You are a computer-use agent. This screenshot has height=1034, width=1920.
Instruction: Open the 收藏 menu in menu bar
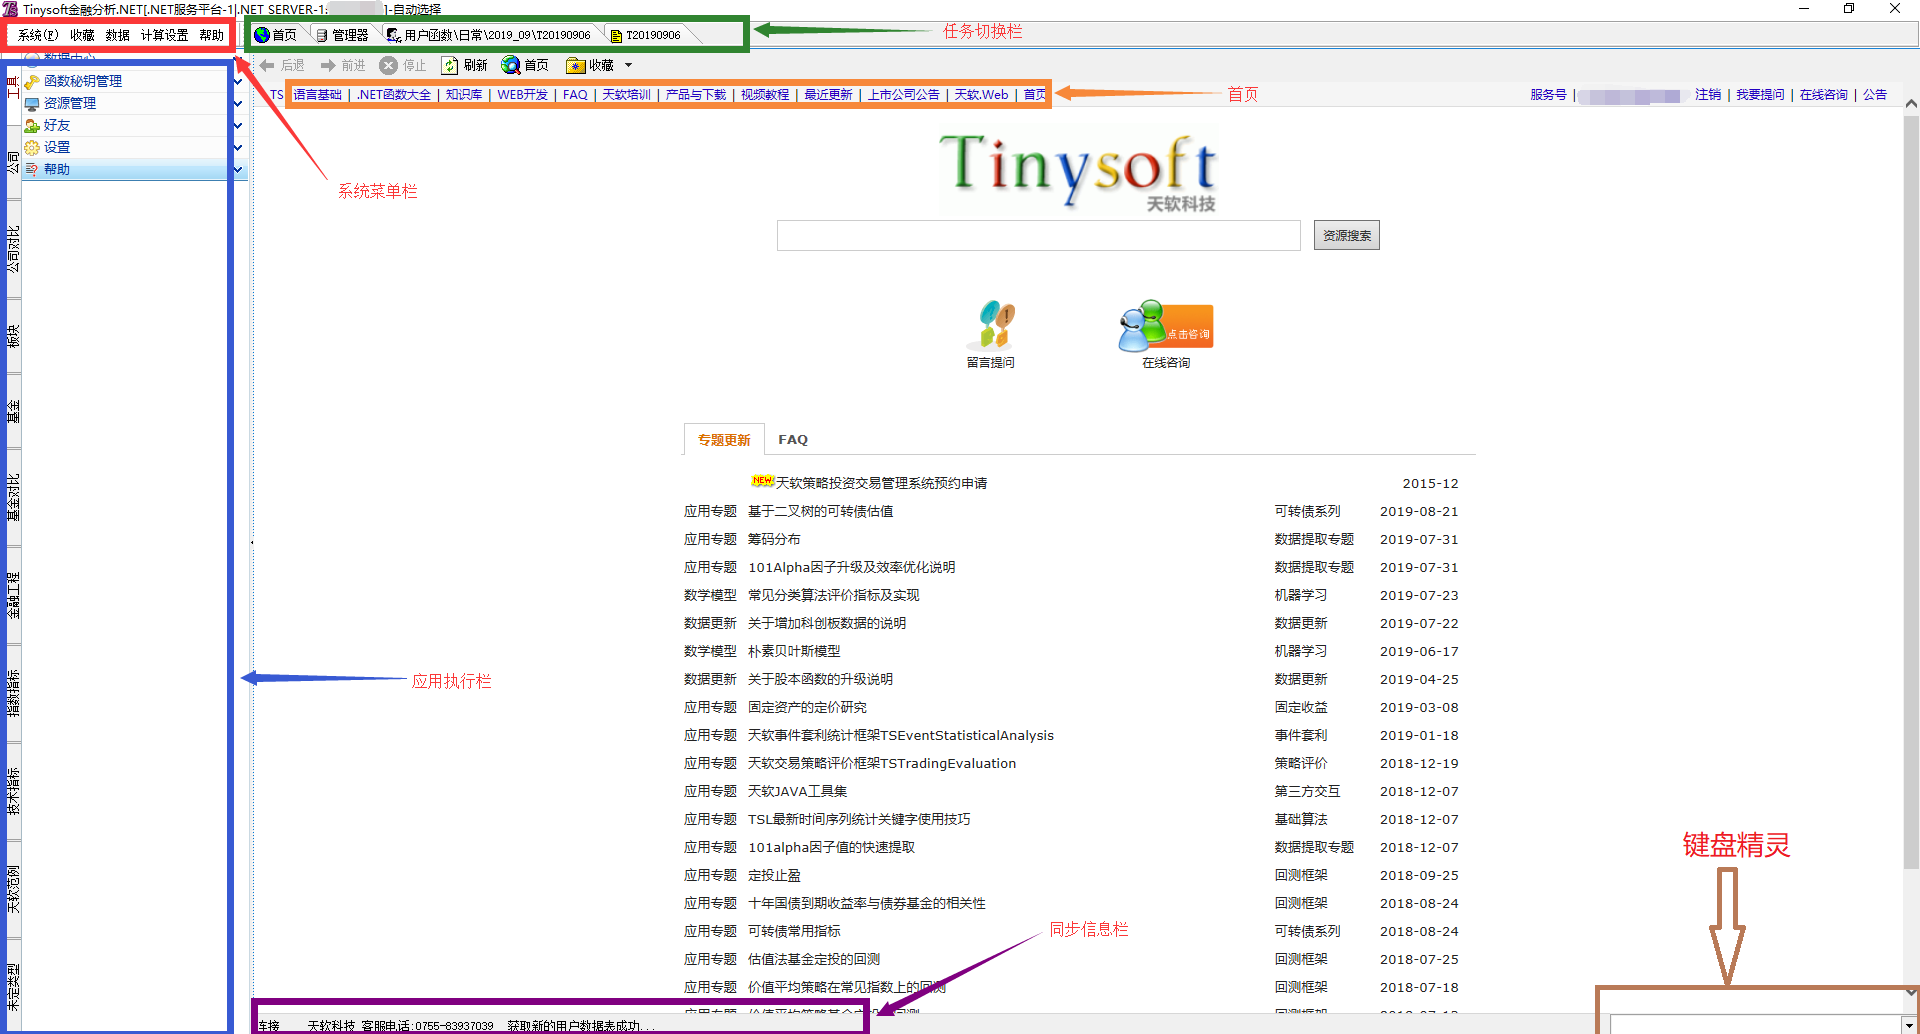click(82, 35)
